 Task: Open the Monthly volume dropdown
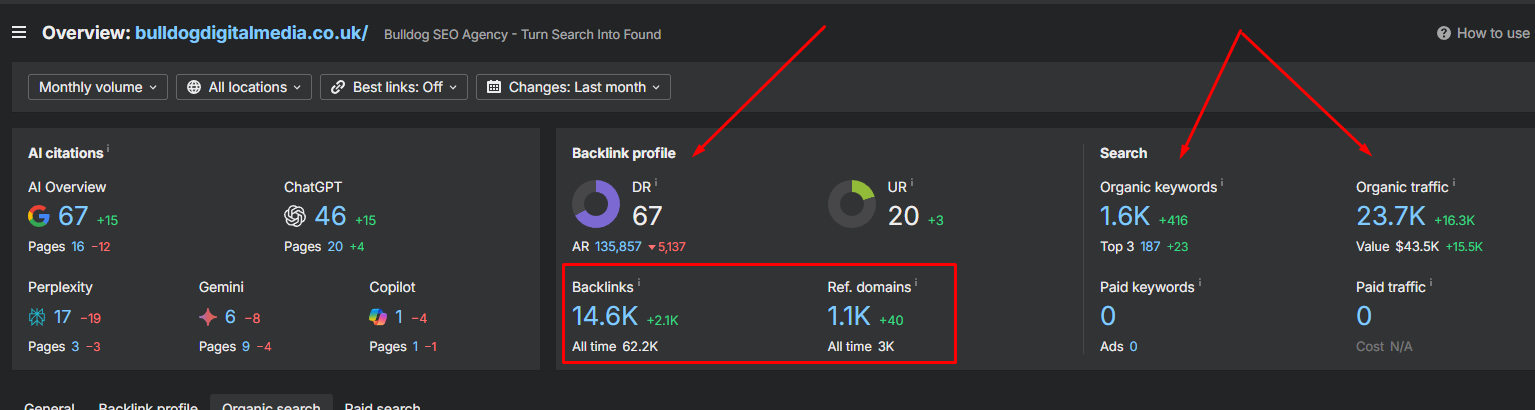point(98,87)
